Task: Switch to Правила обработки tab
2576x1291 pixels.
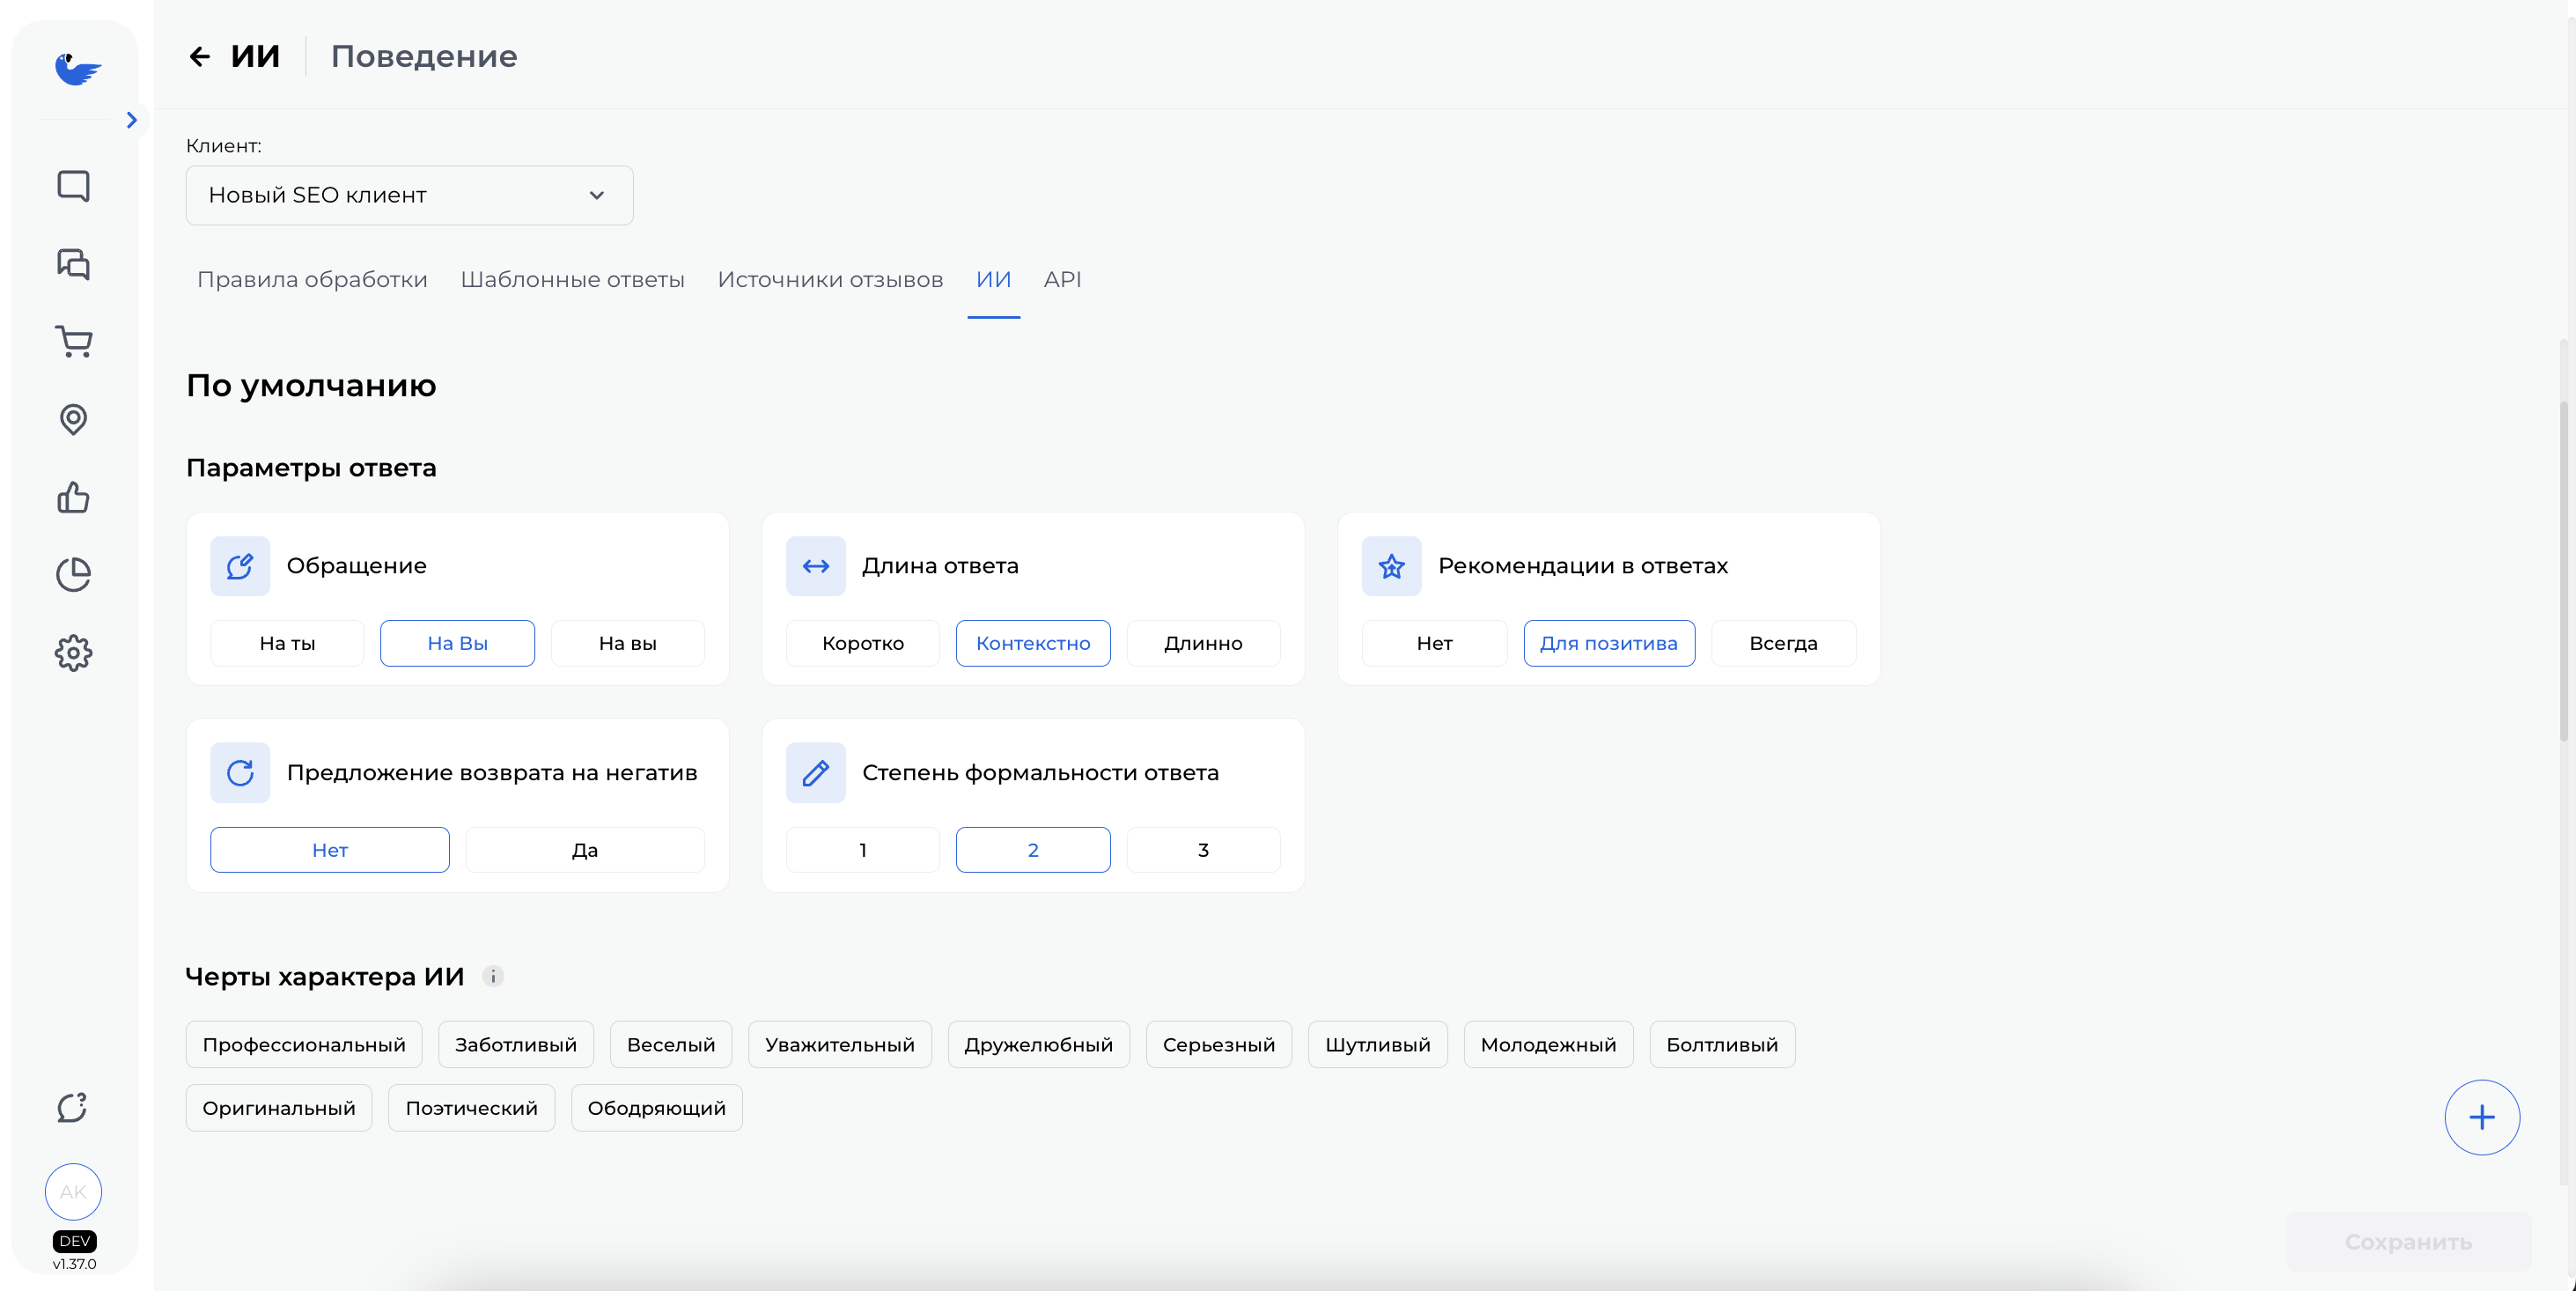Action: [312, 280]
